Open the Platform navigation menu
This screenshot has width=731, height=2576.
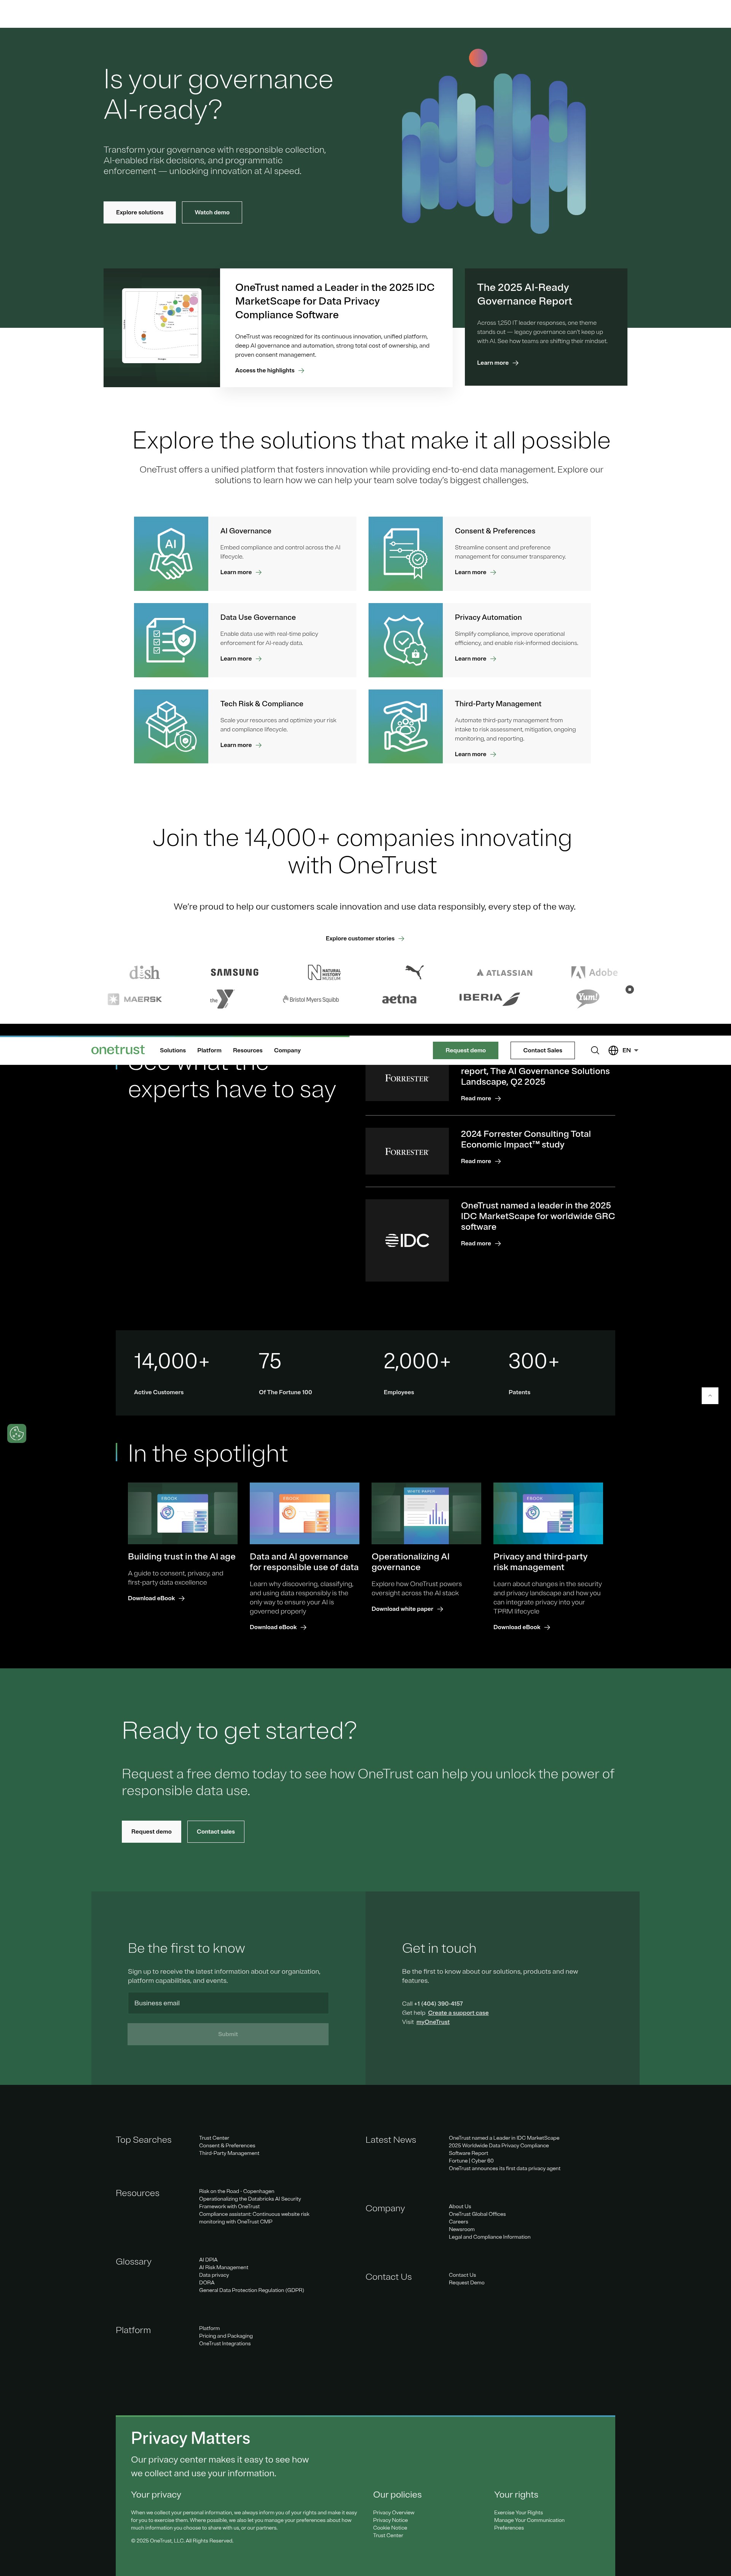point(209,1050)
